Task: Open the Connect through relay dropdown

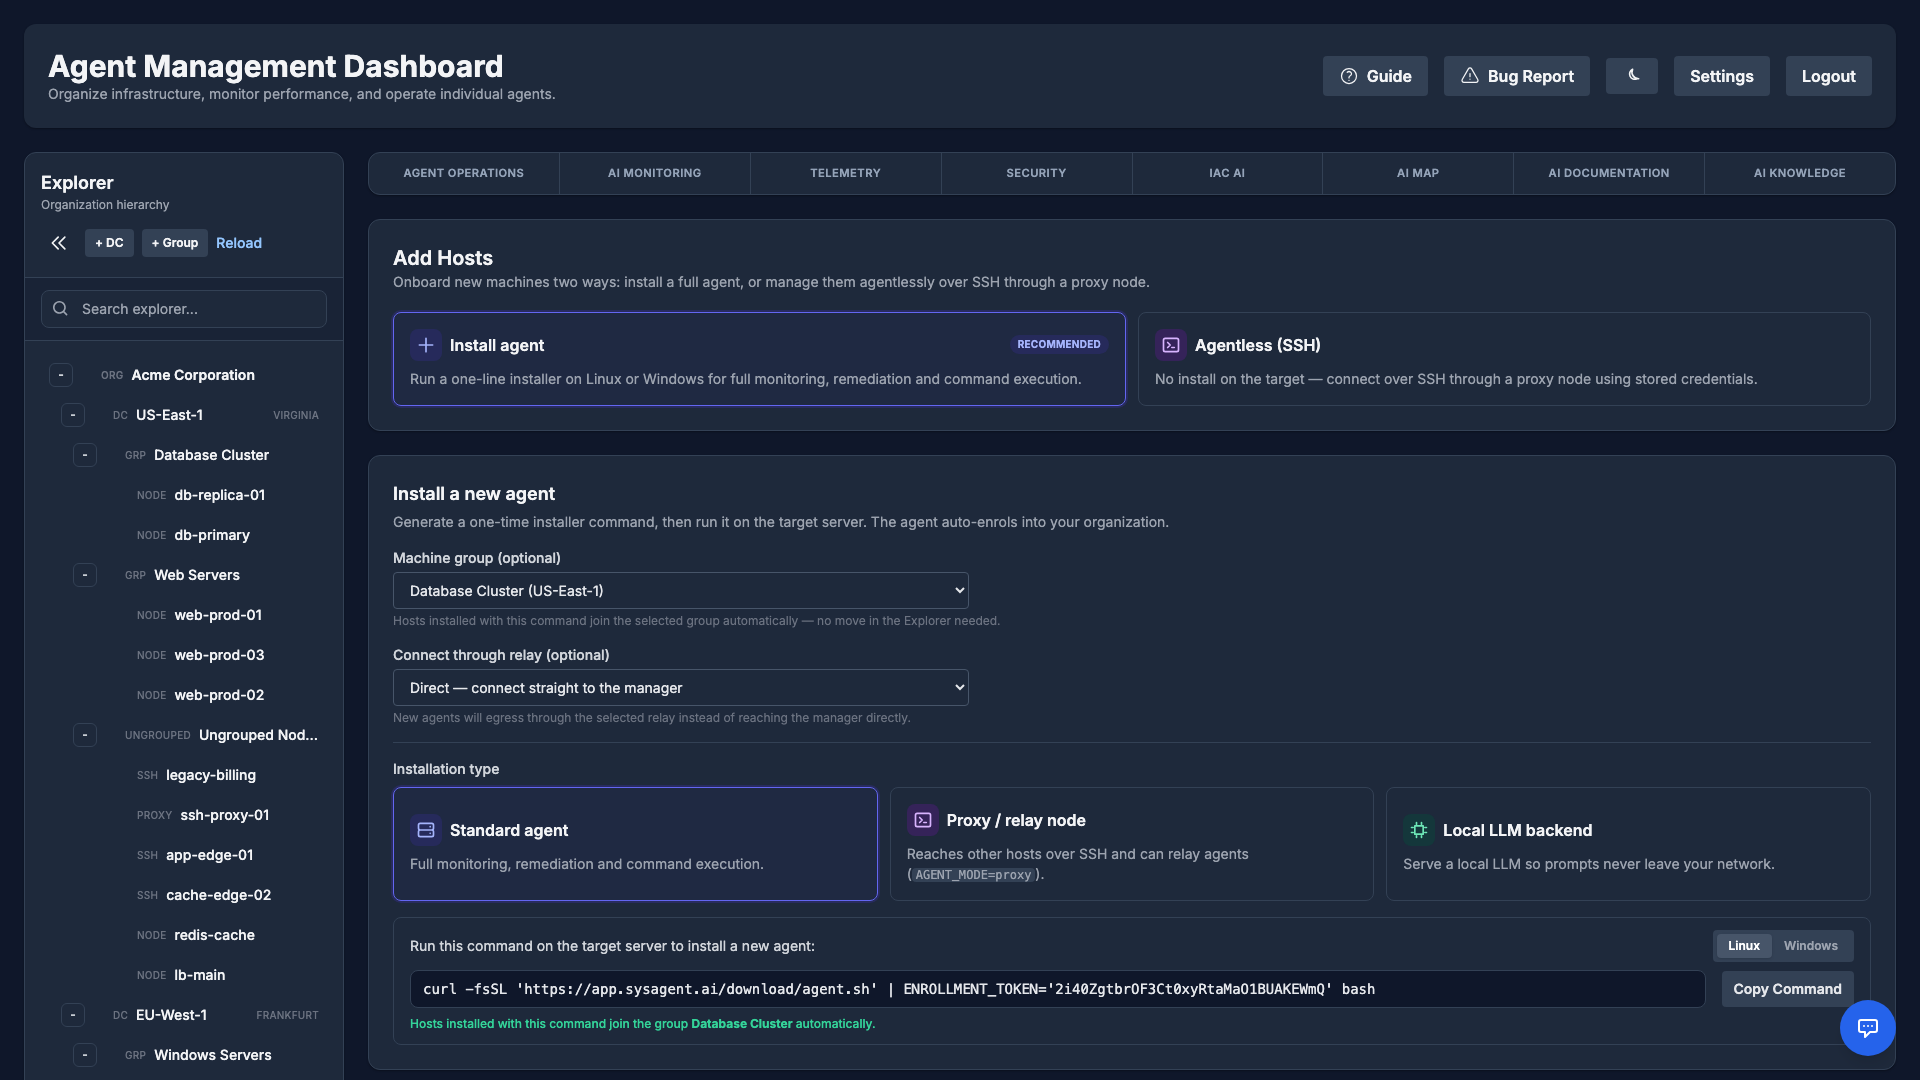Action: pyautogui.click(x=680, y=688)
